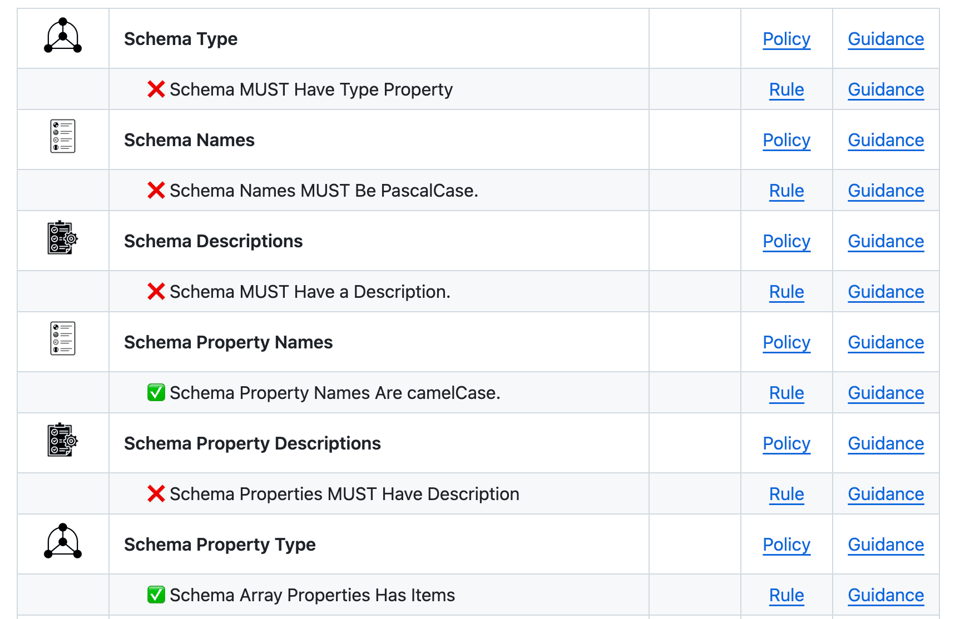Open Guidance link for Schema Property Type

[885, 544]
